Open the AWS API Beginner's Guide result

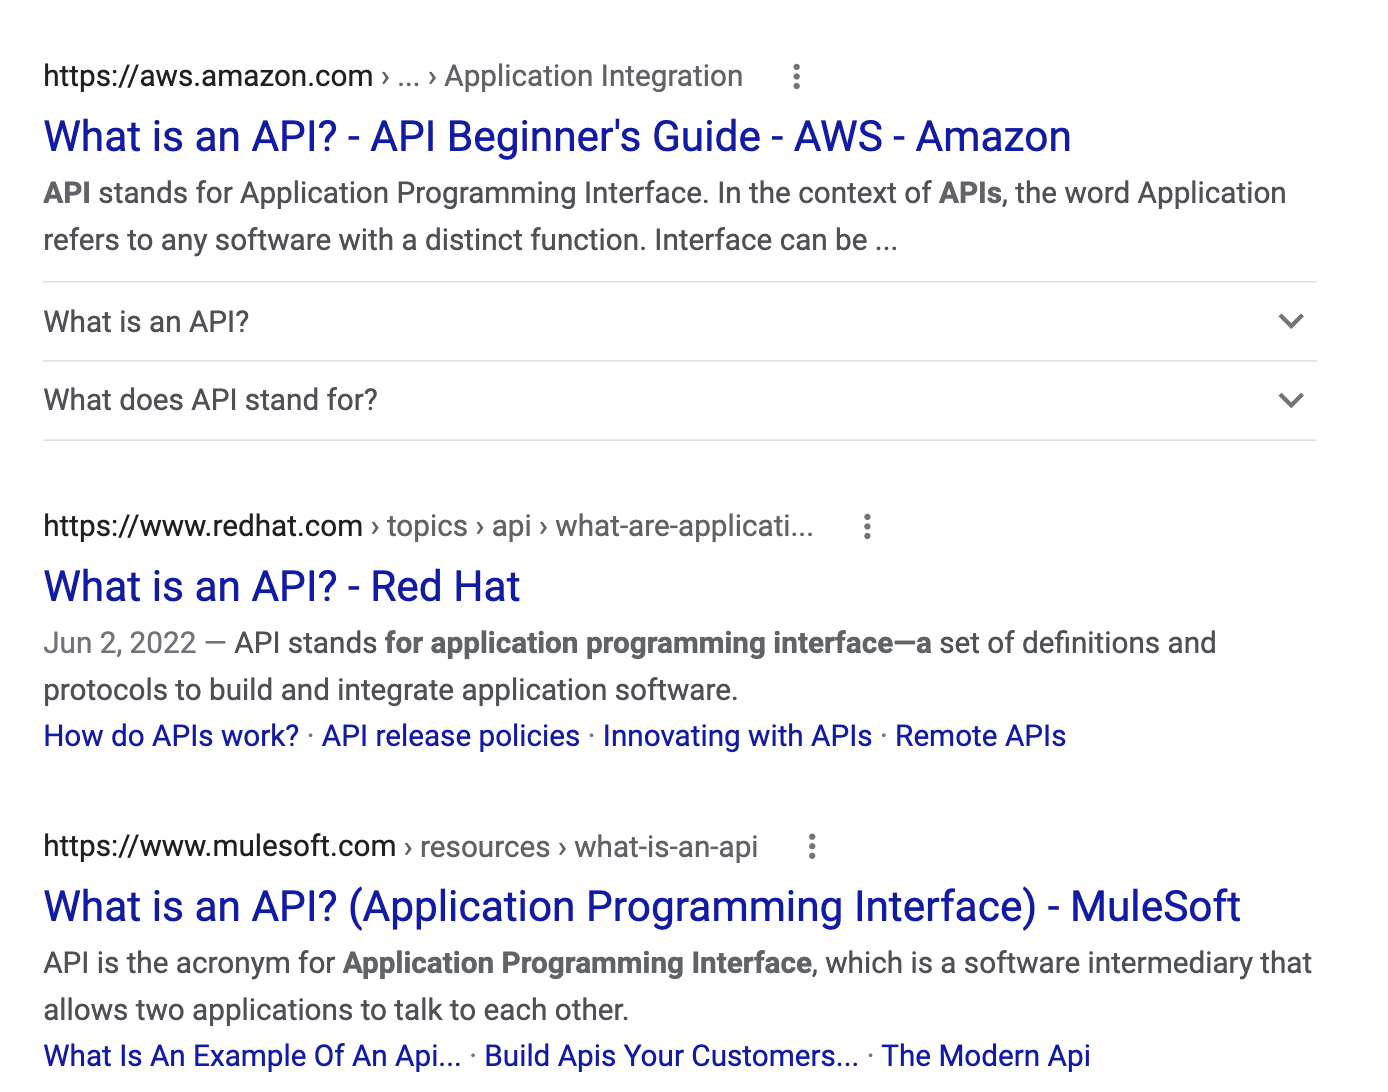point(557,137)
